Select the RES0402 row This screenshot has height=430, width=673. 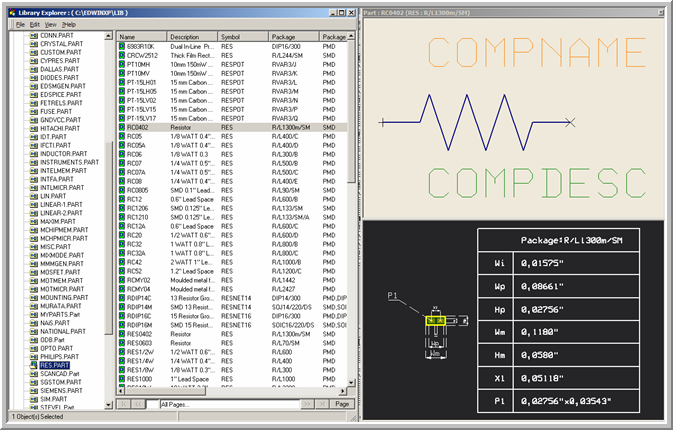(232, 334)
